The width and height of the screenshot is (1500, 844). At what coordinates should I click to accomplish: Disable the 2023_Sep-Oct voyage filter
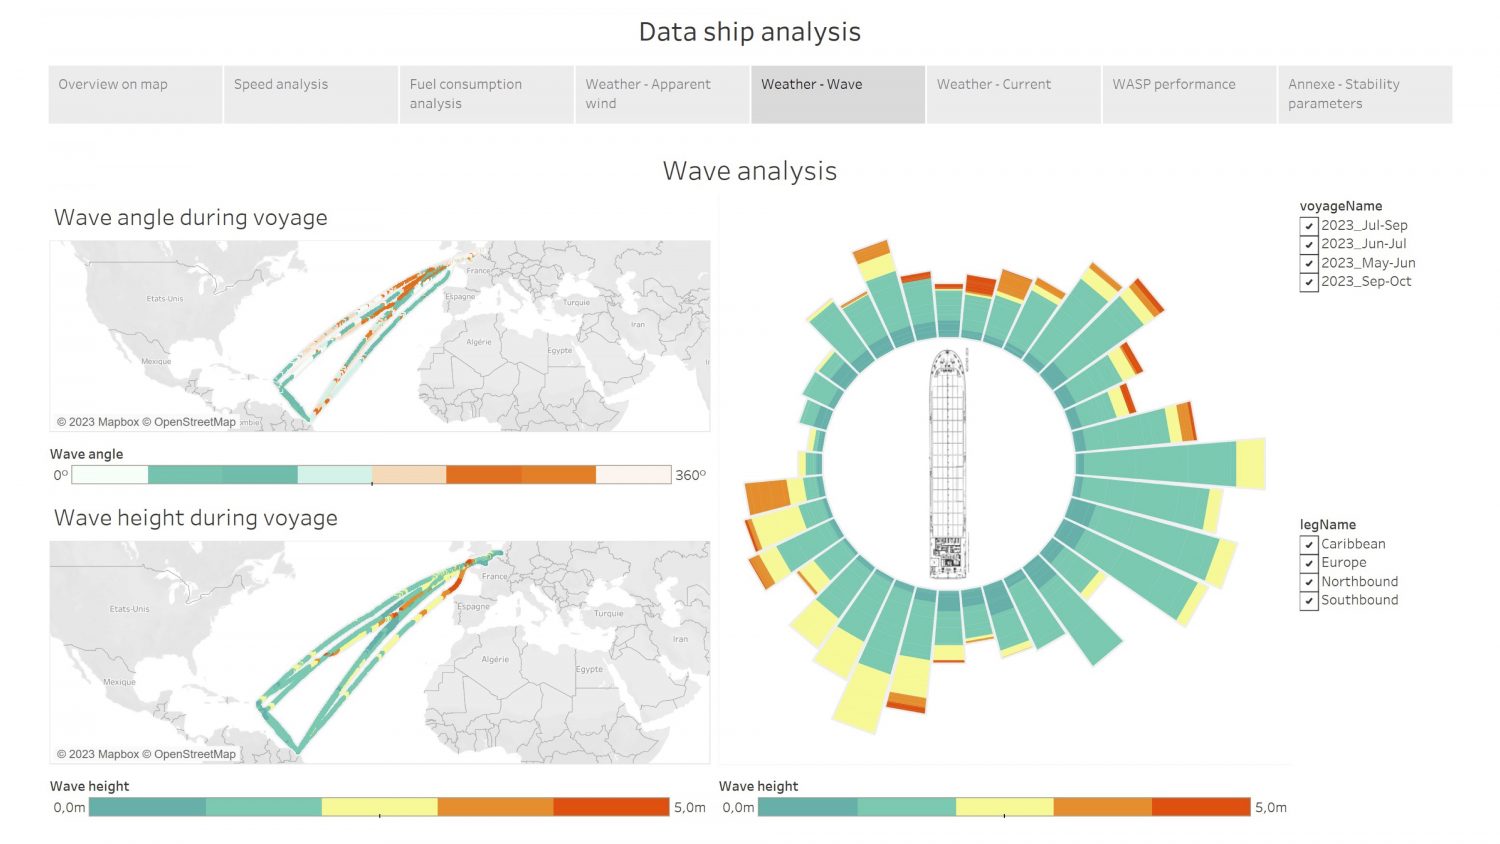tap(1308, 282)
